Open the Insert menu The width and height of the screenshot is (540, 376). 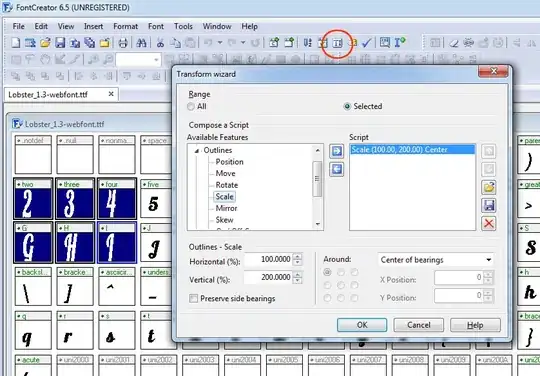click(93, 26)
